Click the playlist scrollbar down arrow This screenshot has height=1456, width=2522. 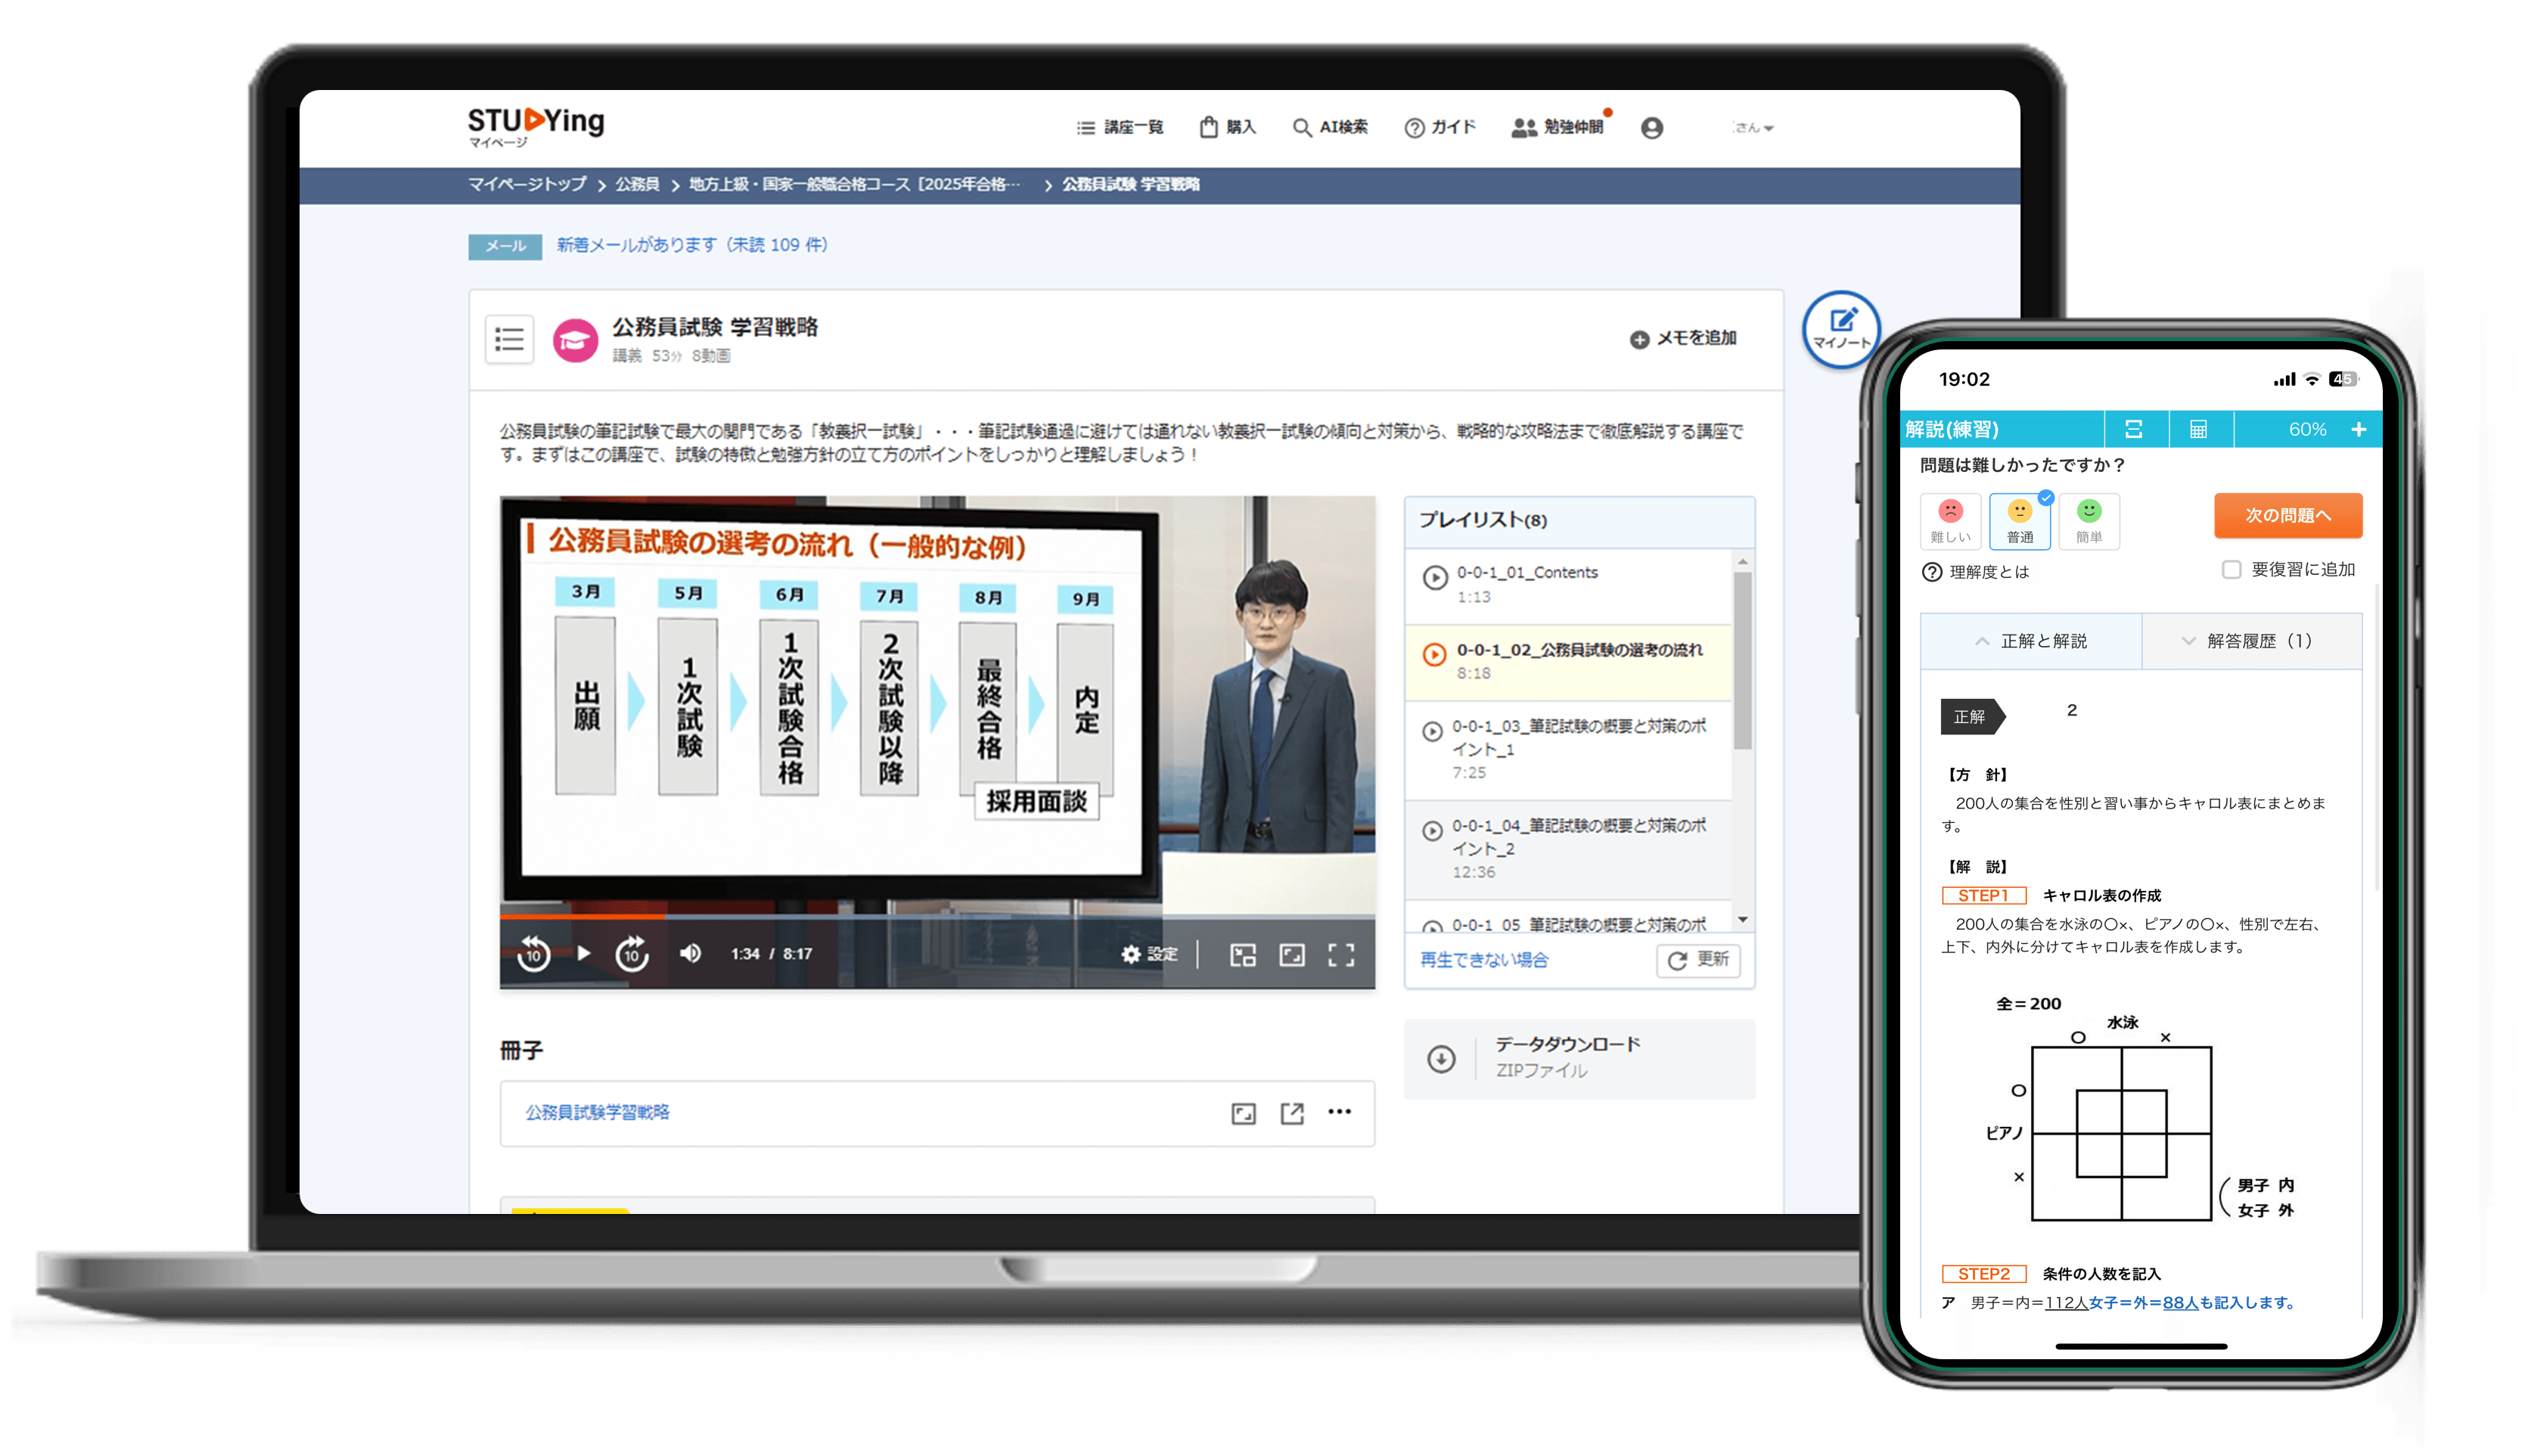coord(1743,919)
